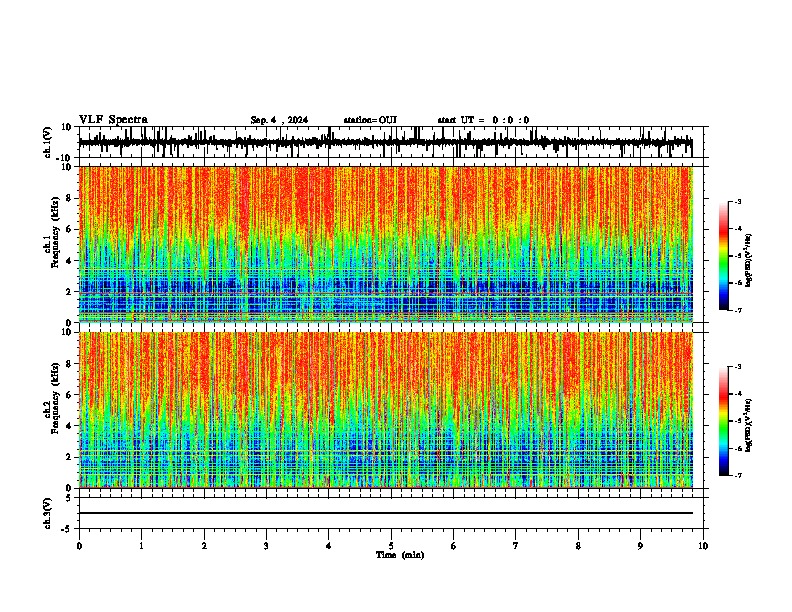The width and height of the screenshot is (792, 612).
Task: Click the log(PSD) label beside ch.1 color bar
Action: [x=749, y=261]
